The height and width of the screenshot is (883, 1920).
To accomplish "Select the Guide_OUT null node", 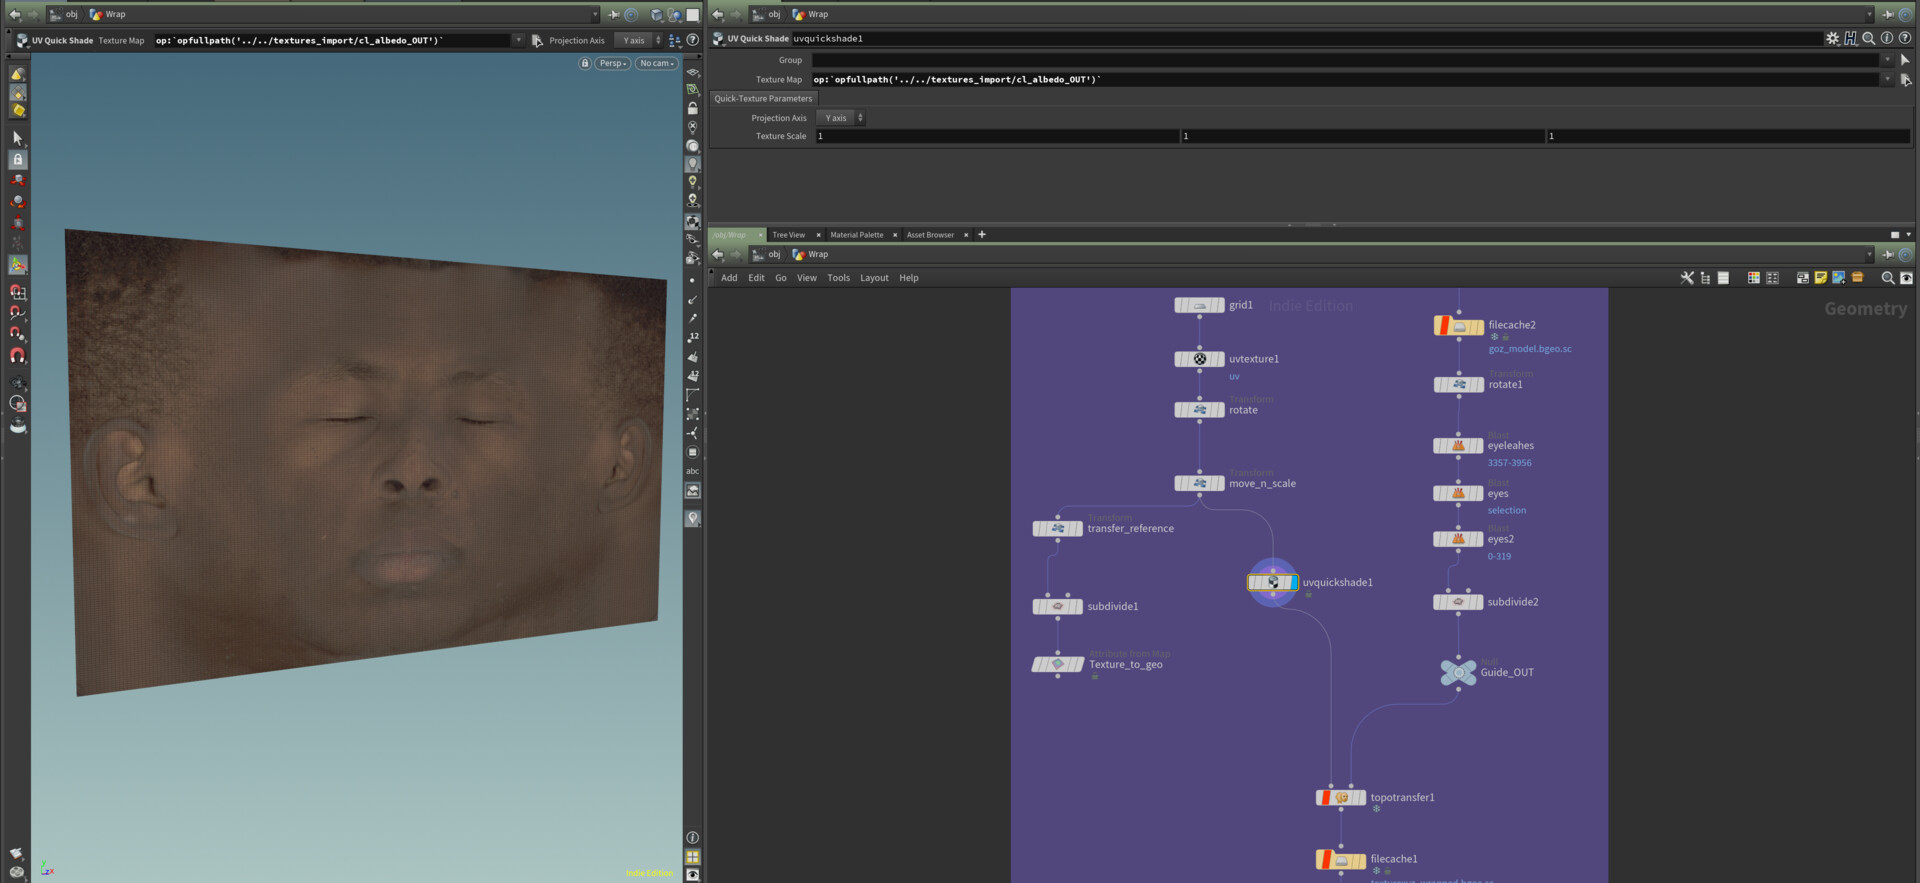I will click(x=1458, y=672).
